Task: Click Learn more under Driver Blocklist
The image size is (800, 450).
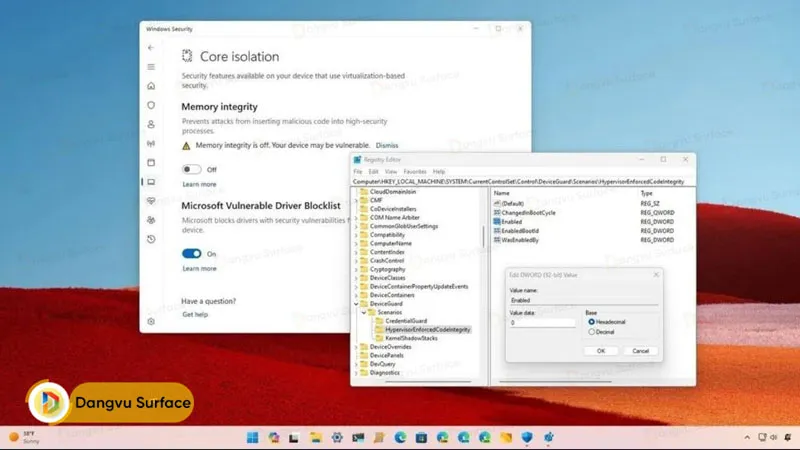Action: coord(199,268)
